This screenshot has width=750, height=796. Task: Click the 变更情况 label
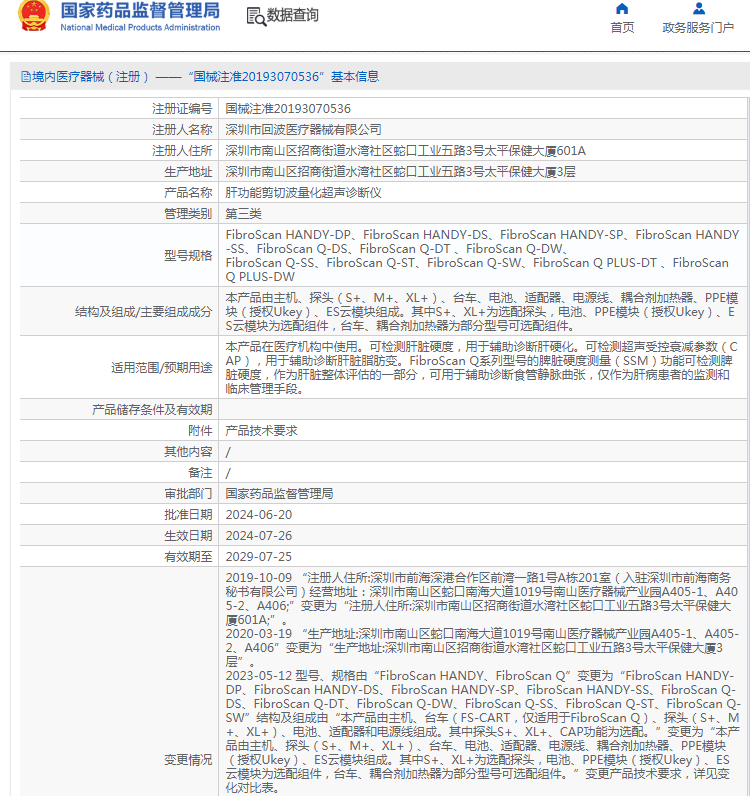(x=188, y=760)
